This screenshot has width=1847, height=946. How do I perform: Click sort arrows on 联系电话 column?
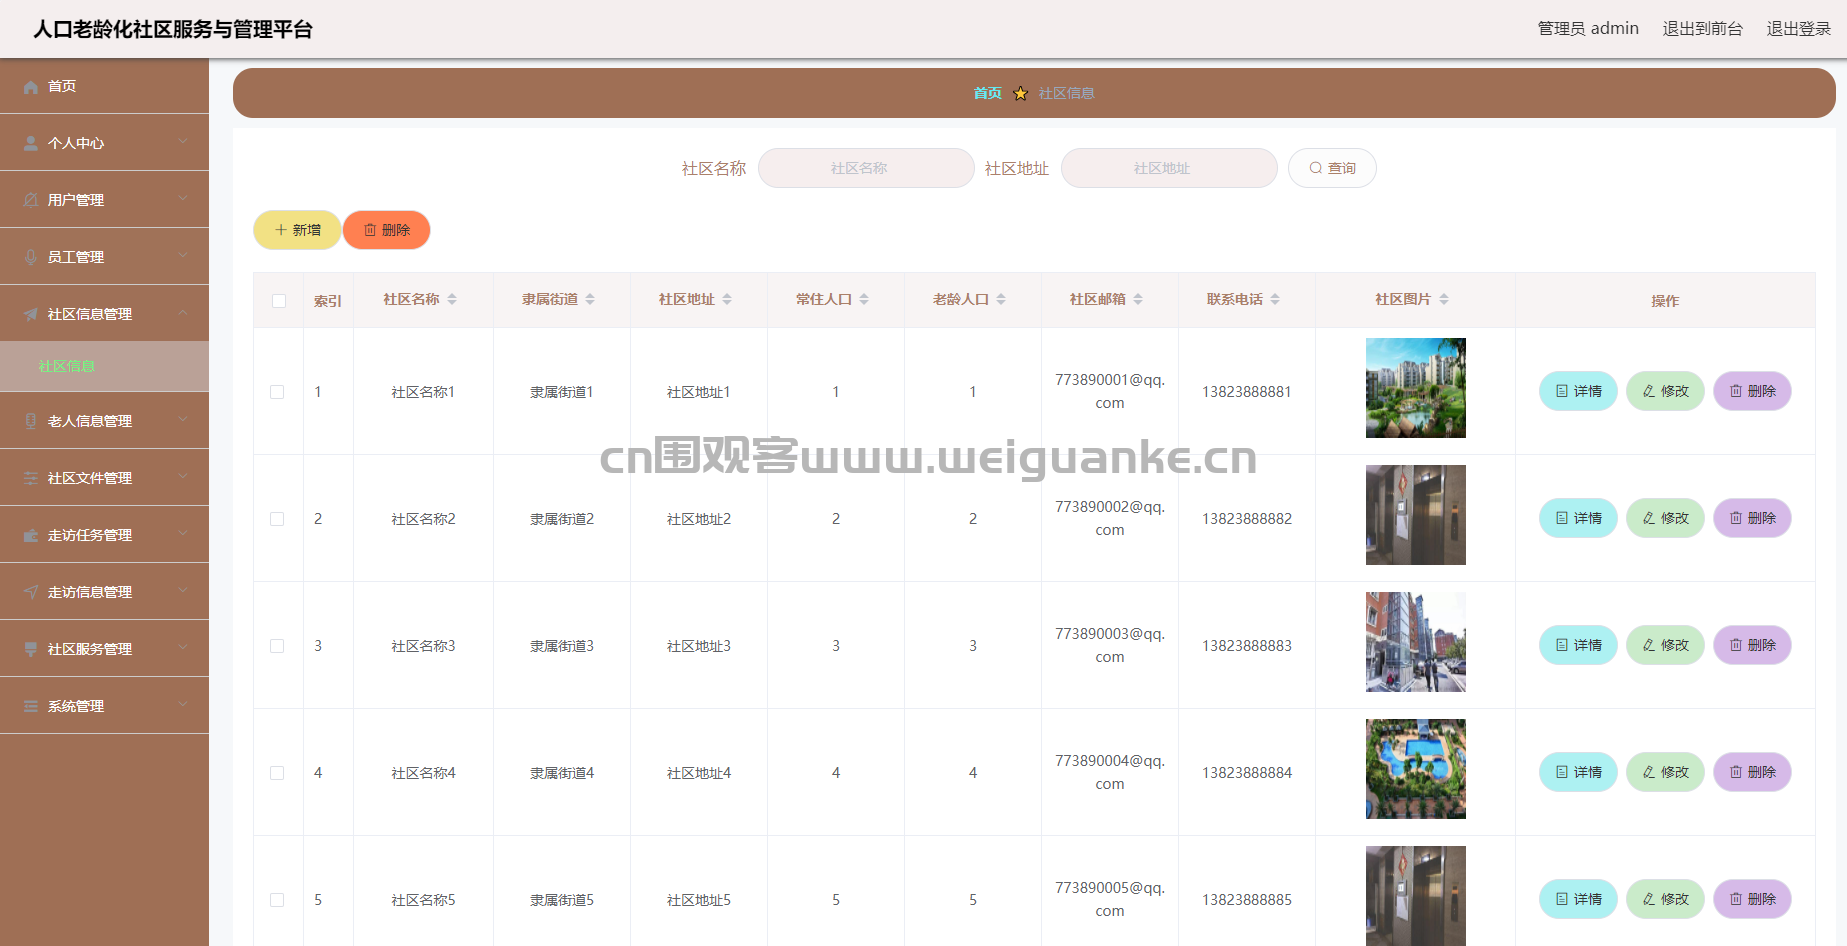tap(1275, 300)
